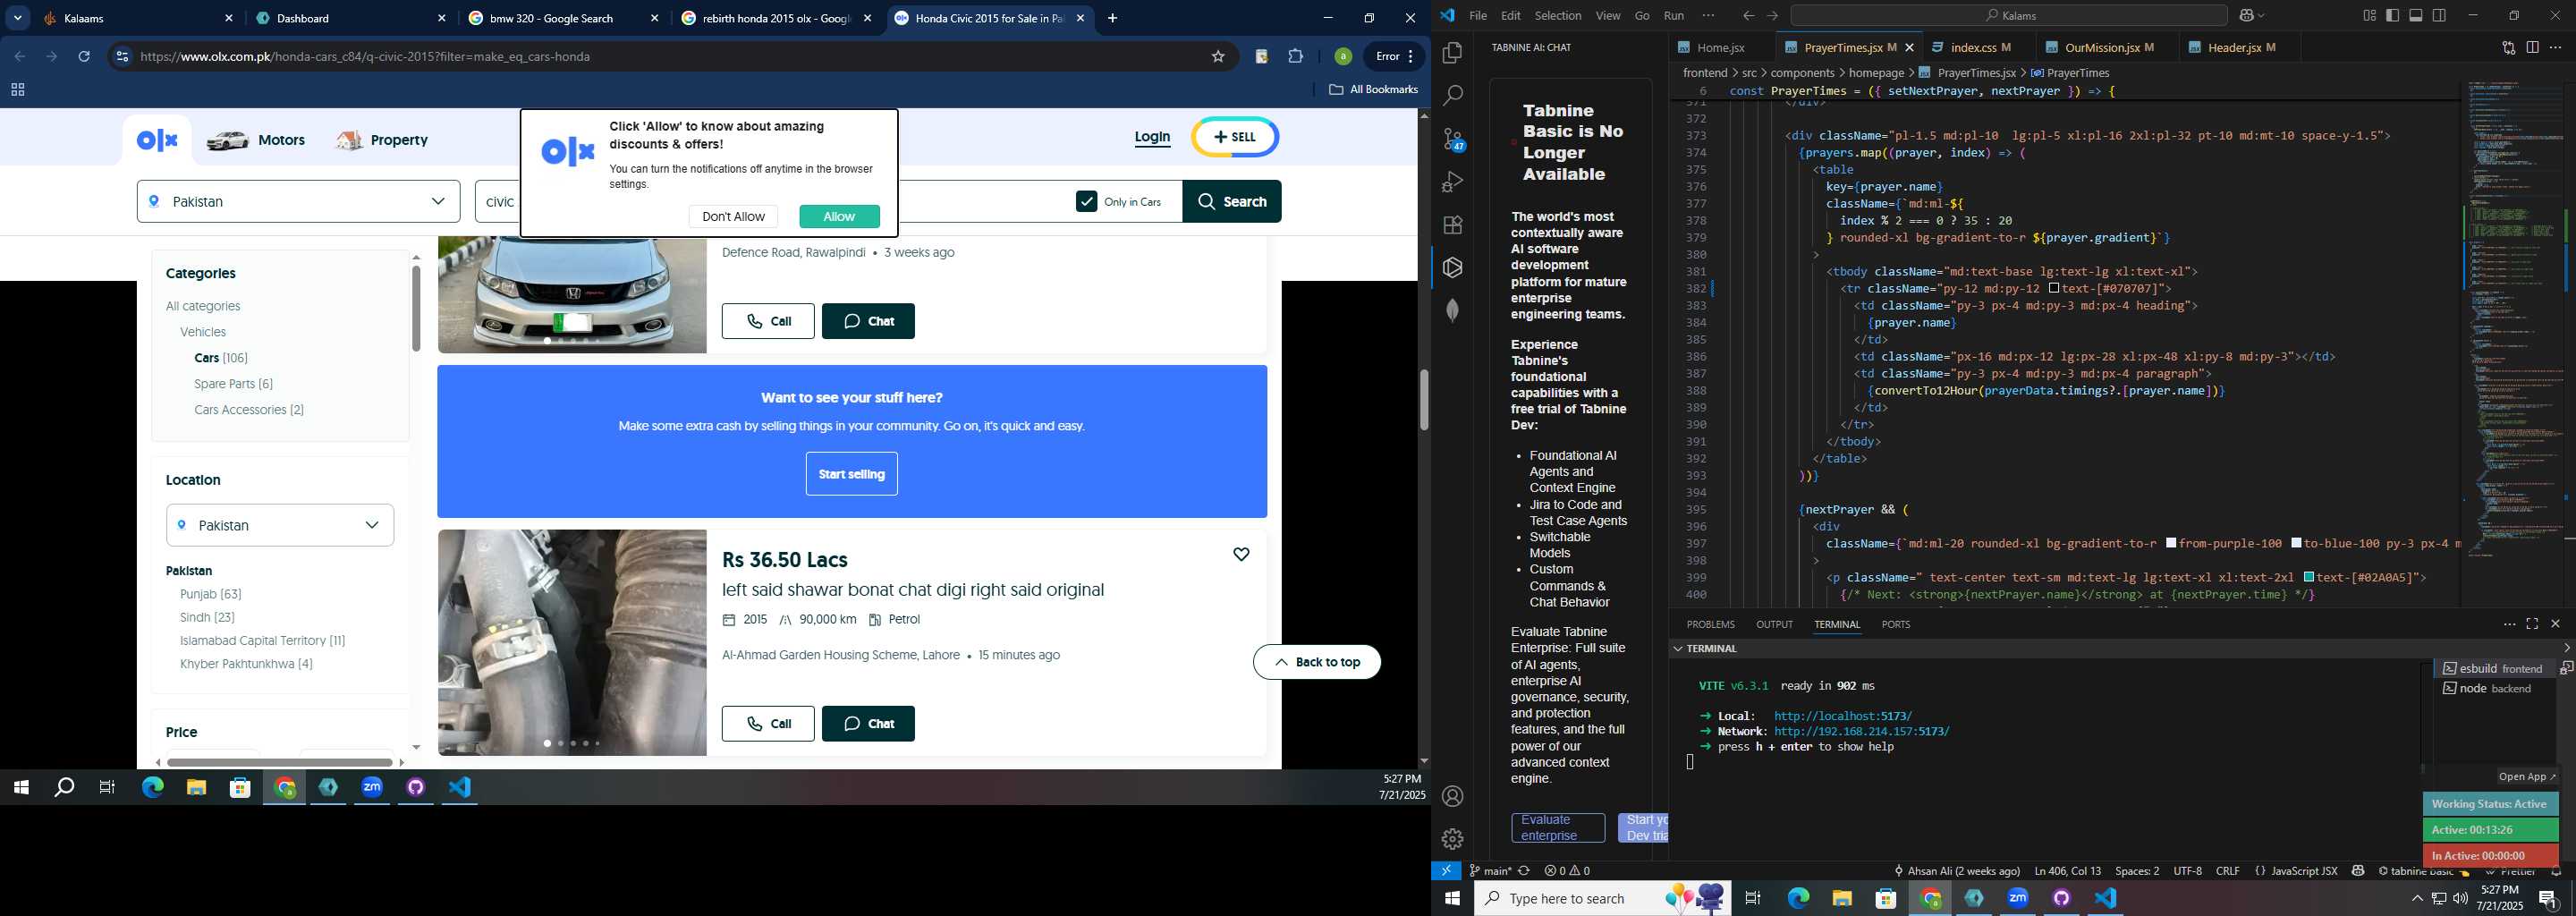Image resolution: width=2576 pixels, height=916 pixels.
Task: Split the editor to the right
Action: [x=2532, y=47]
